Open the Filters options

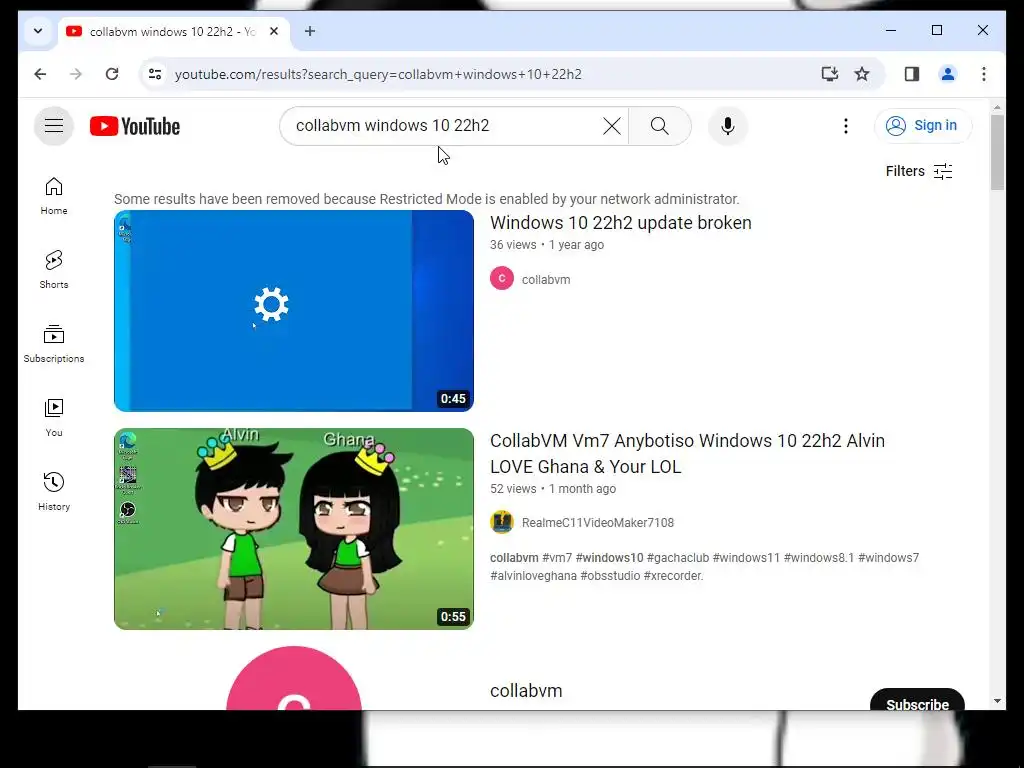tap(919, 171)
